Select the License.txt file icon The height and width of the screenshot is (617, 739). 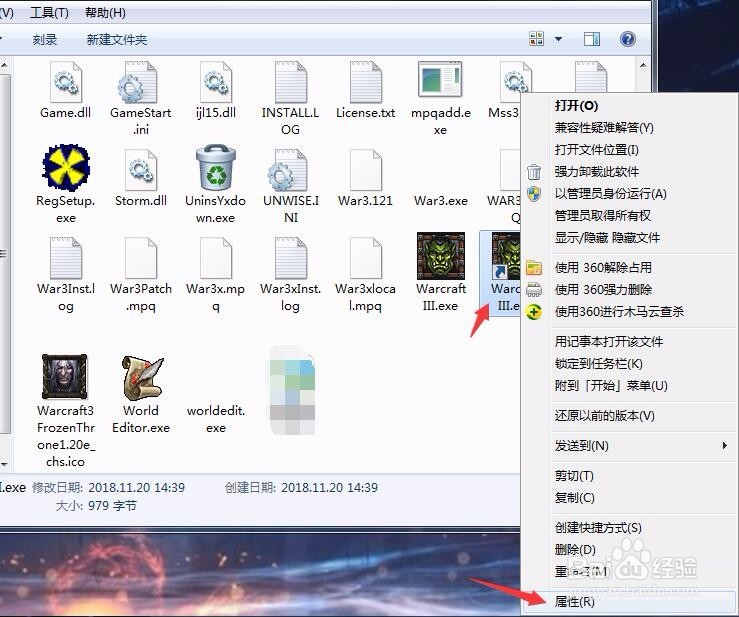click(x=365, y=82)
